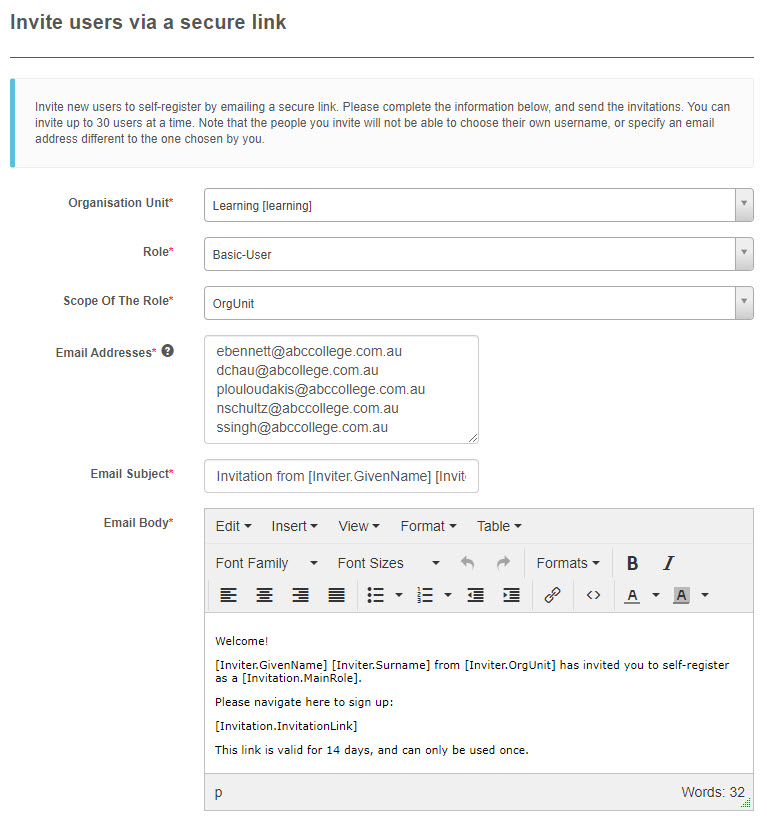The height and width of the screenshot is (816, 767).
Task: Click the Redo arrow in the editor toolbar
Action: click(503, 563)
